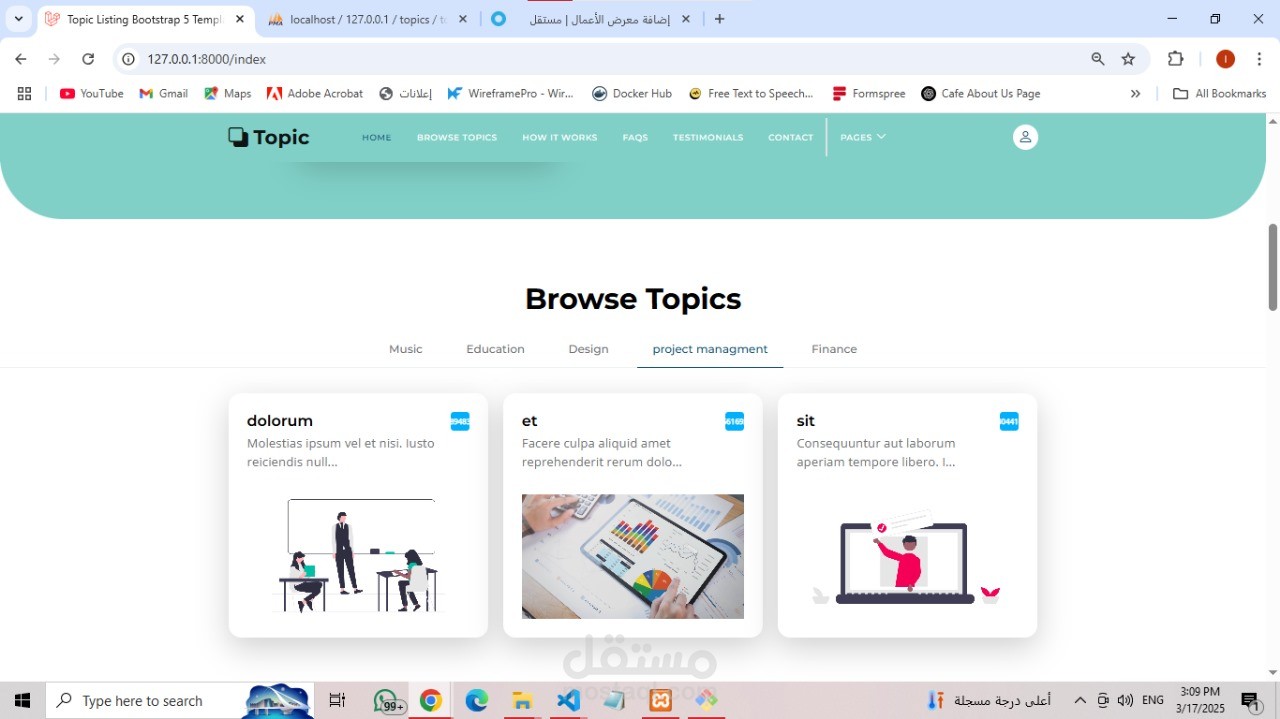Open the Gmail bookmark
This screenshot has width=1280, height=719.
[163, 93]
